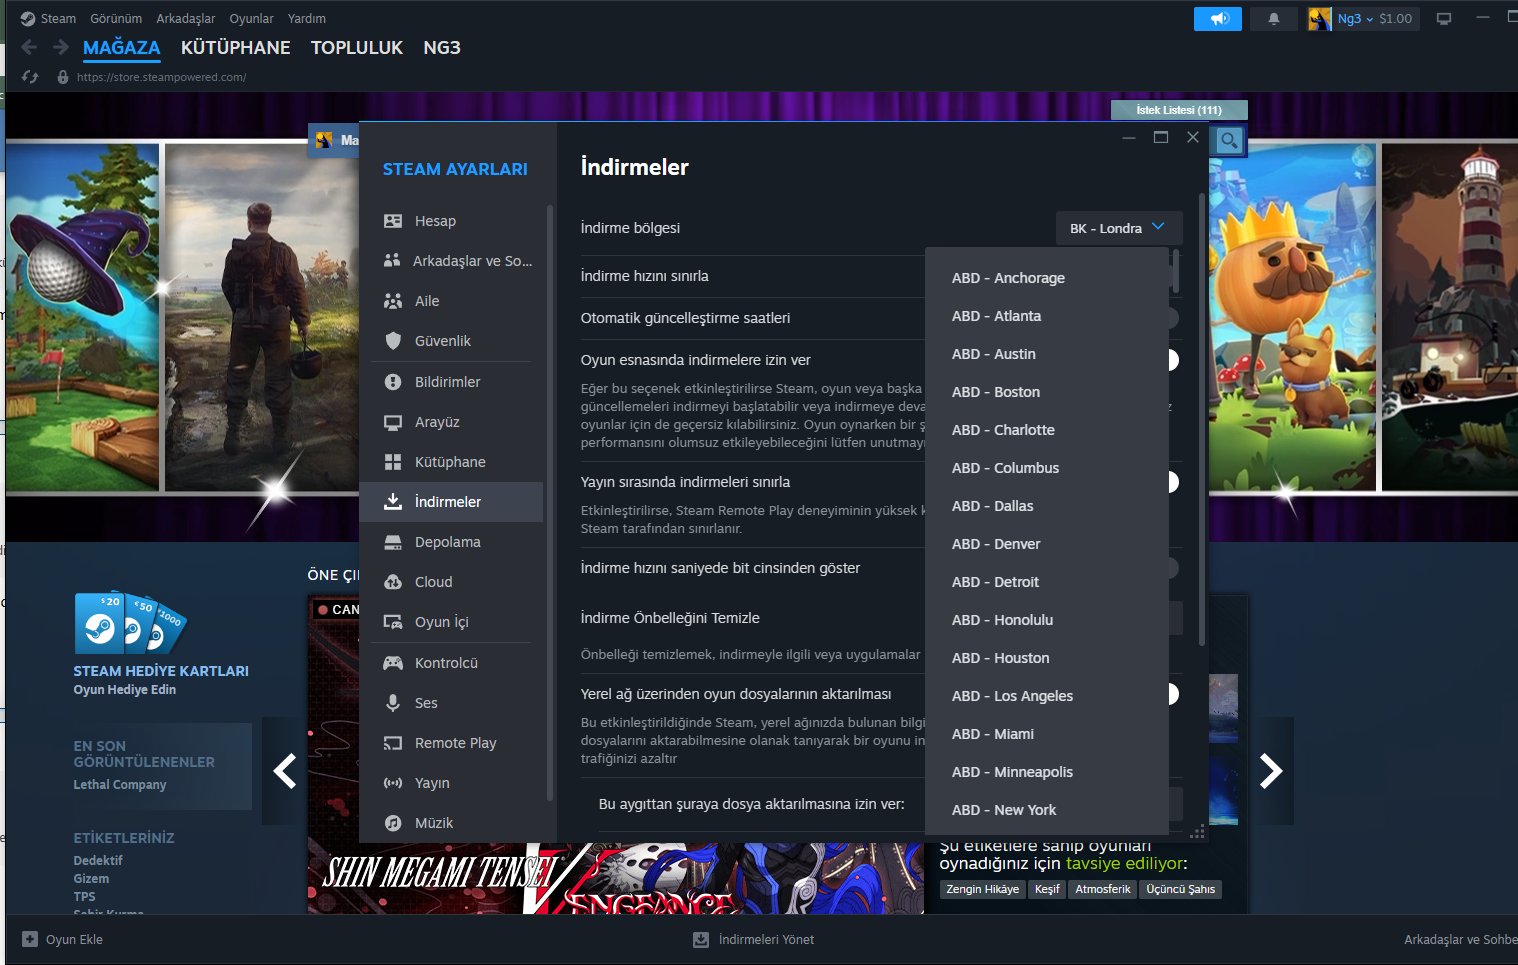
Task: Show previous featured game with left arrow
Action: (x=285, y=771)
